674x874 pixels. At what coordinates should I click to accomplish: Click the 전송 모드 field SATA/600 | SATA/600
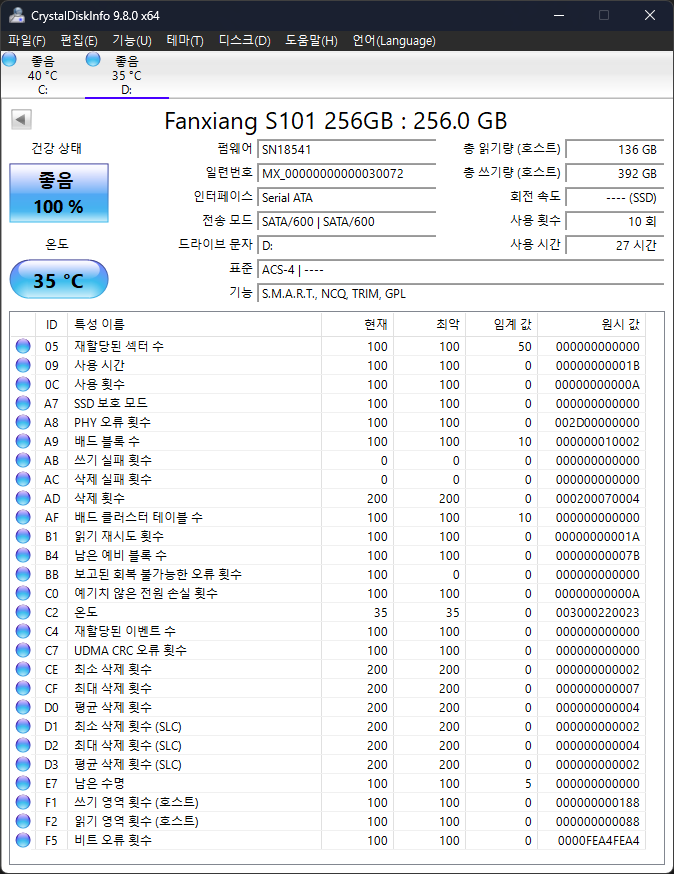pos(346,221)
